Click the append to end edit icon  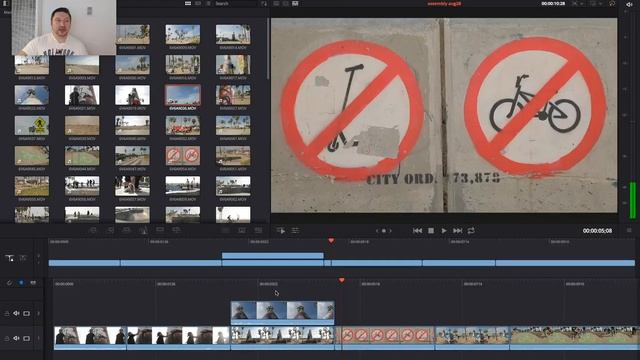coord(110,230)
